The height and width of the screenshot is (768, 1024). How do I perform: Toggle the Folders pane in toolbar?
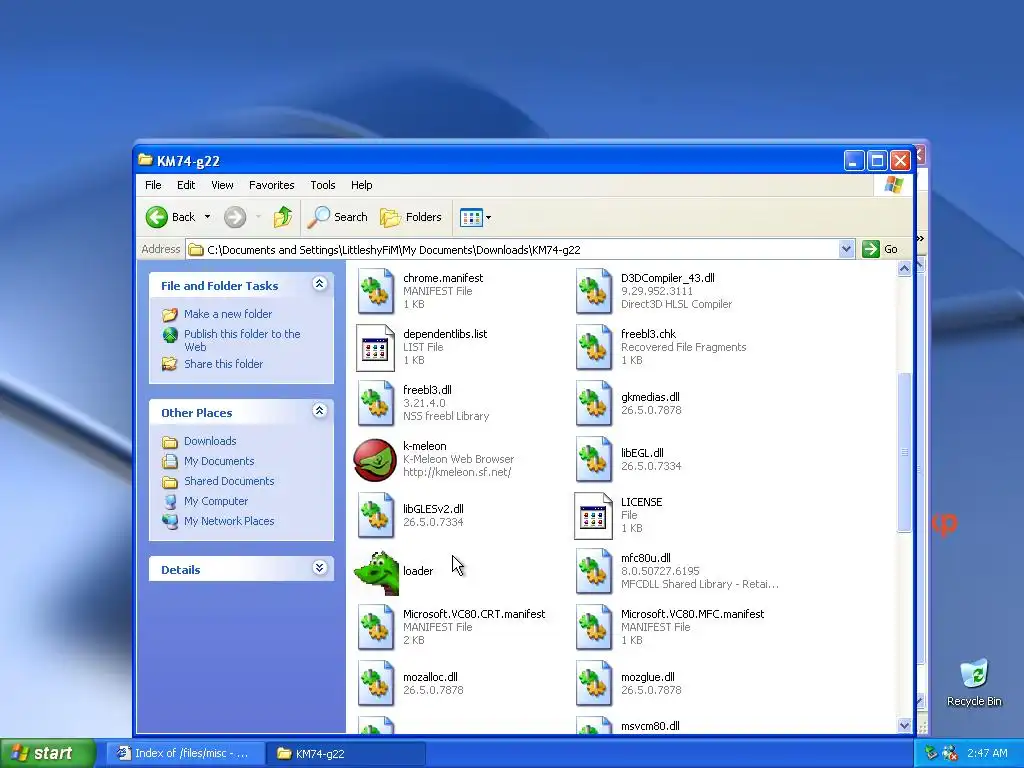point(411,217)
